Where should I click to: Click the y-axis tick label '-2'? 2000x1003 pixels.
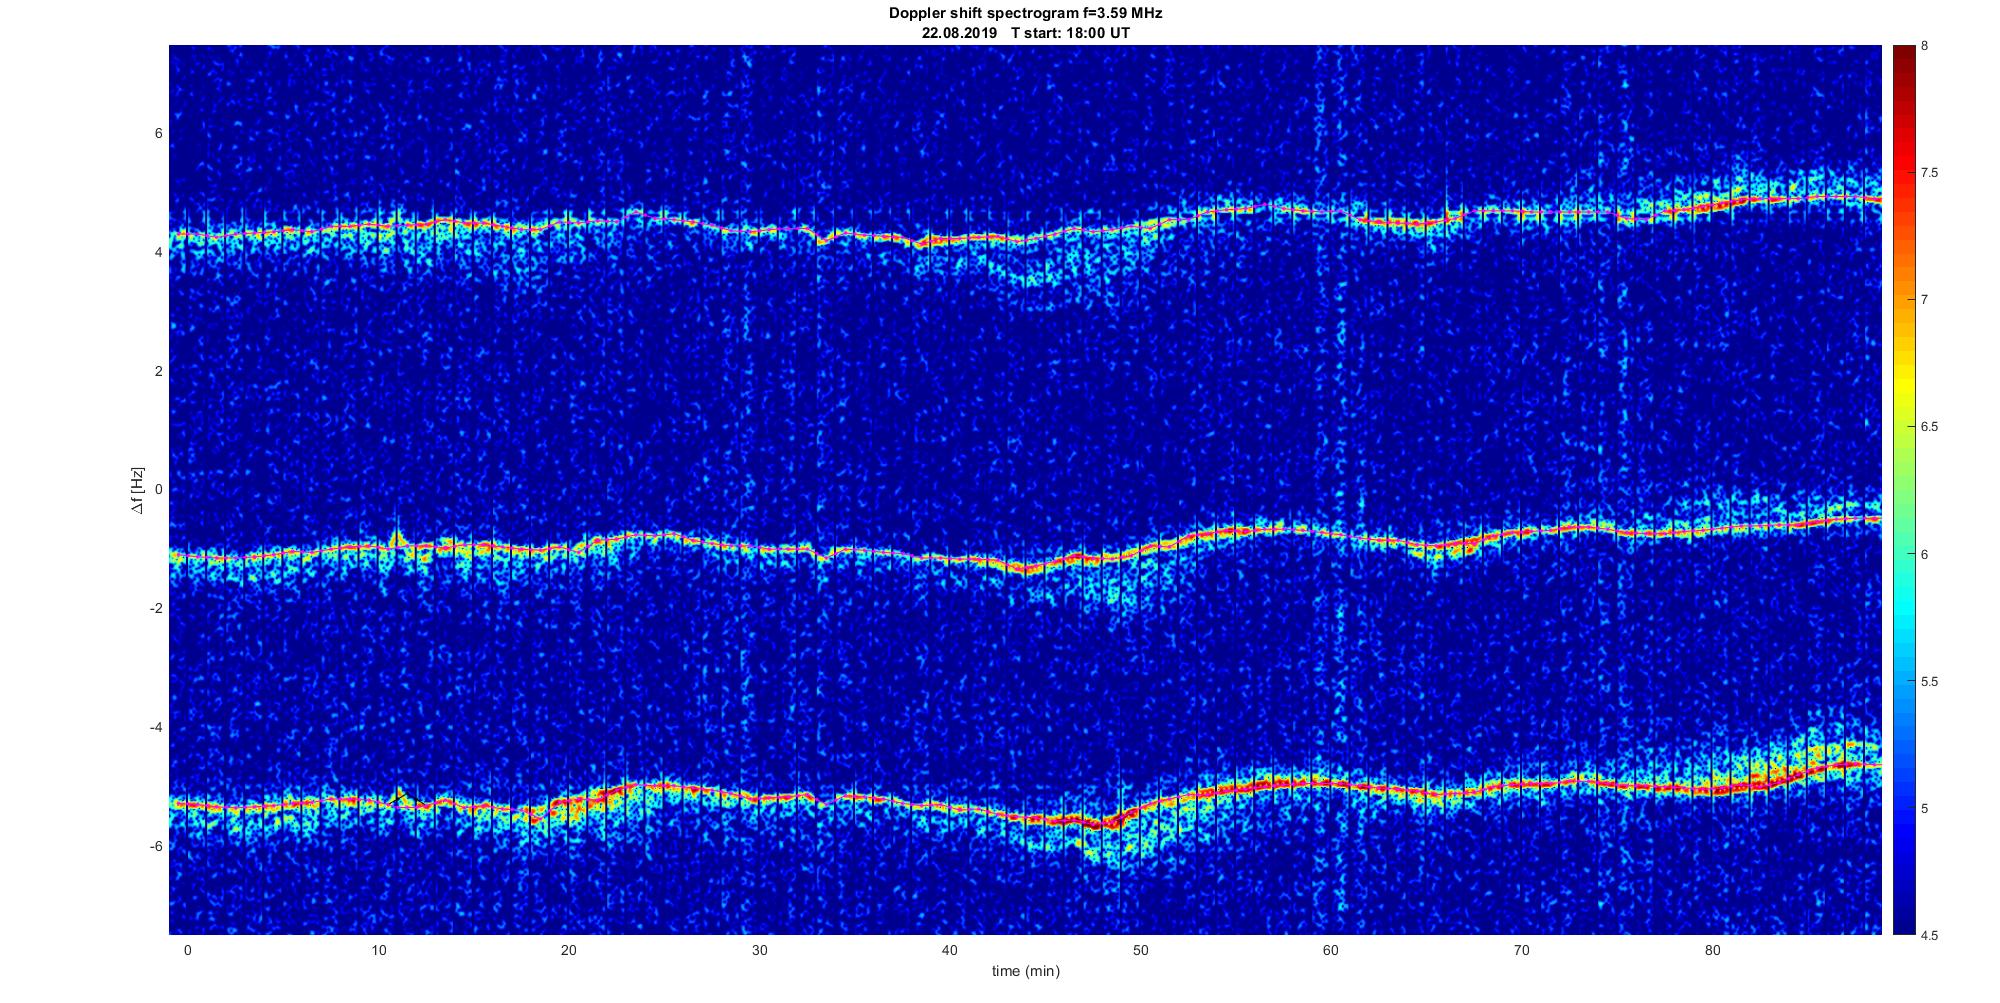pos(156,608)
